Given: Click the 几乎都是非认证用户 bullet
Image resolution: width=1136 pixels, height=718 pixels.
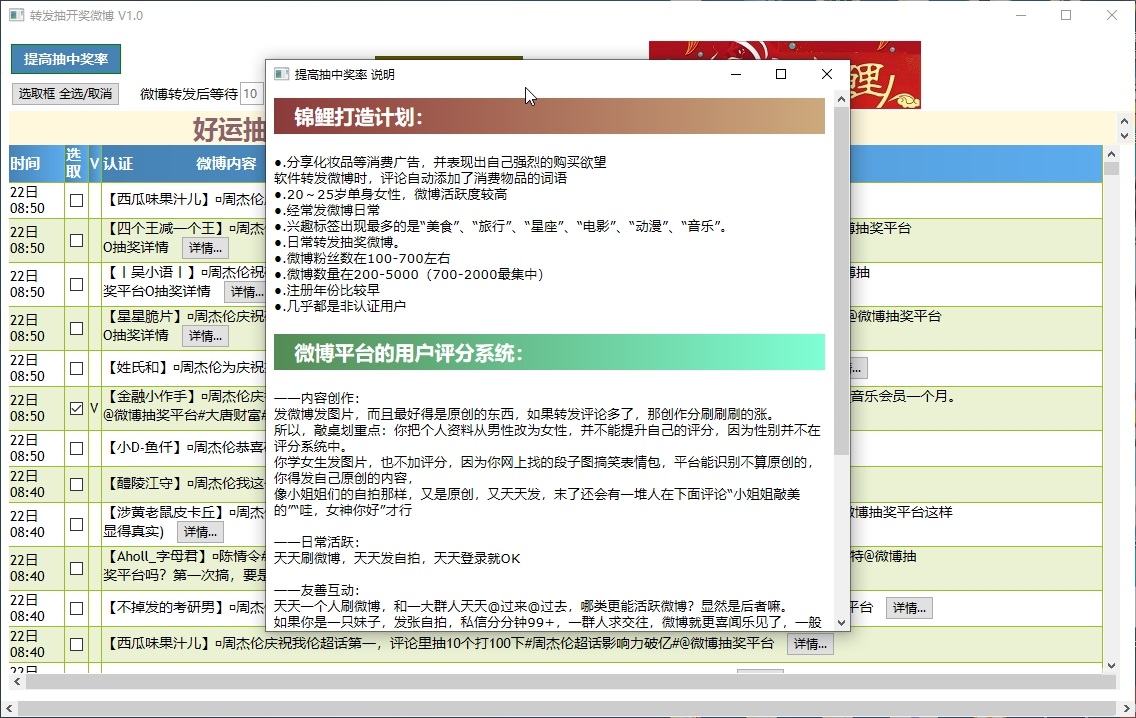Looking at the screenshot, I should coord(341,306).
